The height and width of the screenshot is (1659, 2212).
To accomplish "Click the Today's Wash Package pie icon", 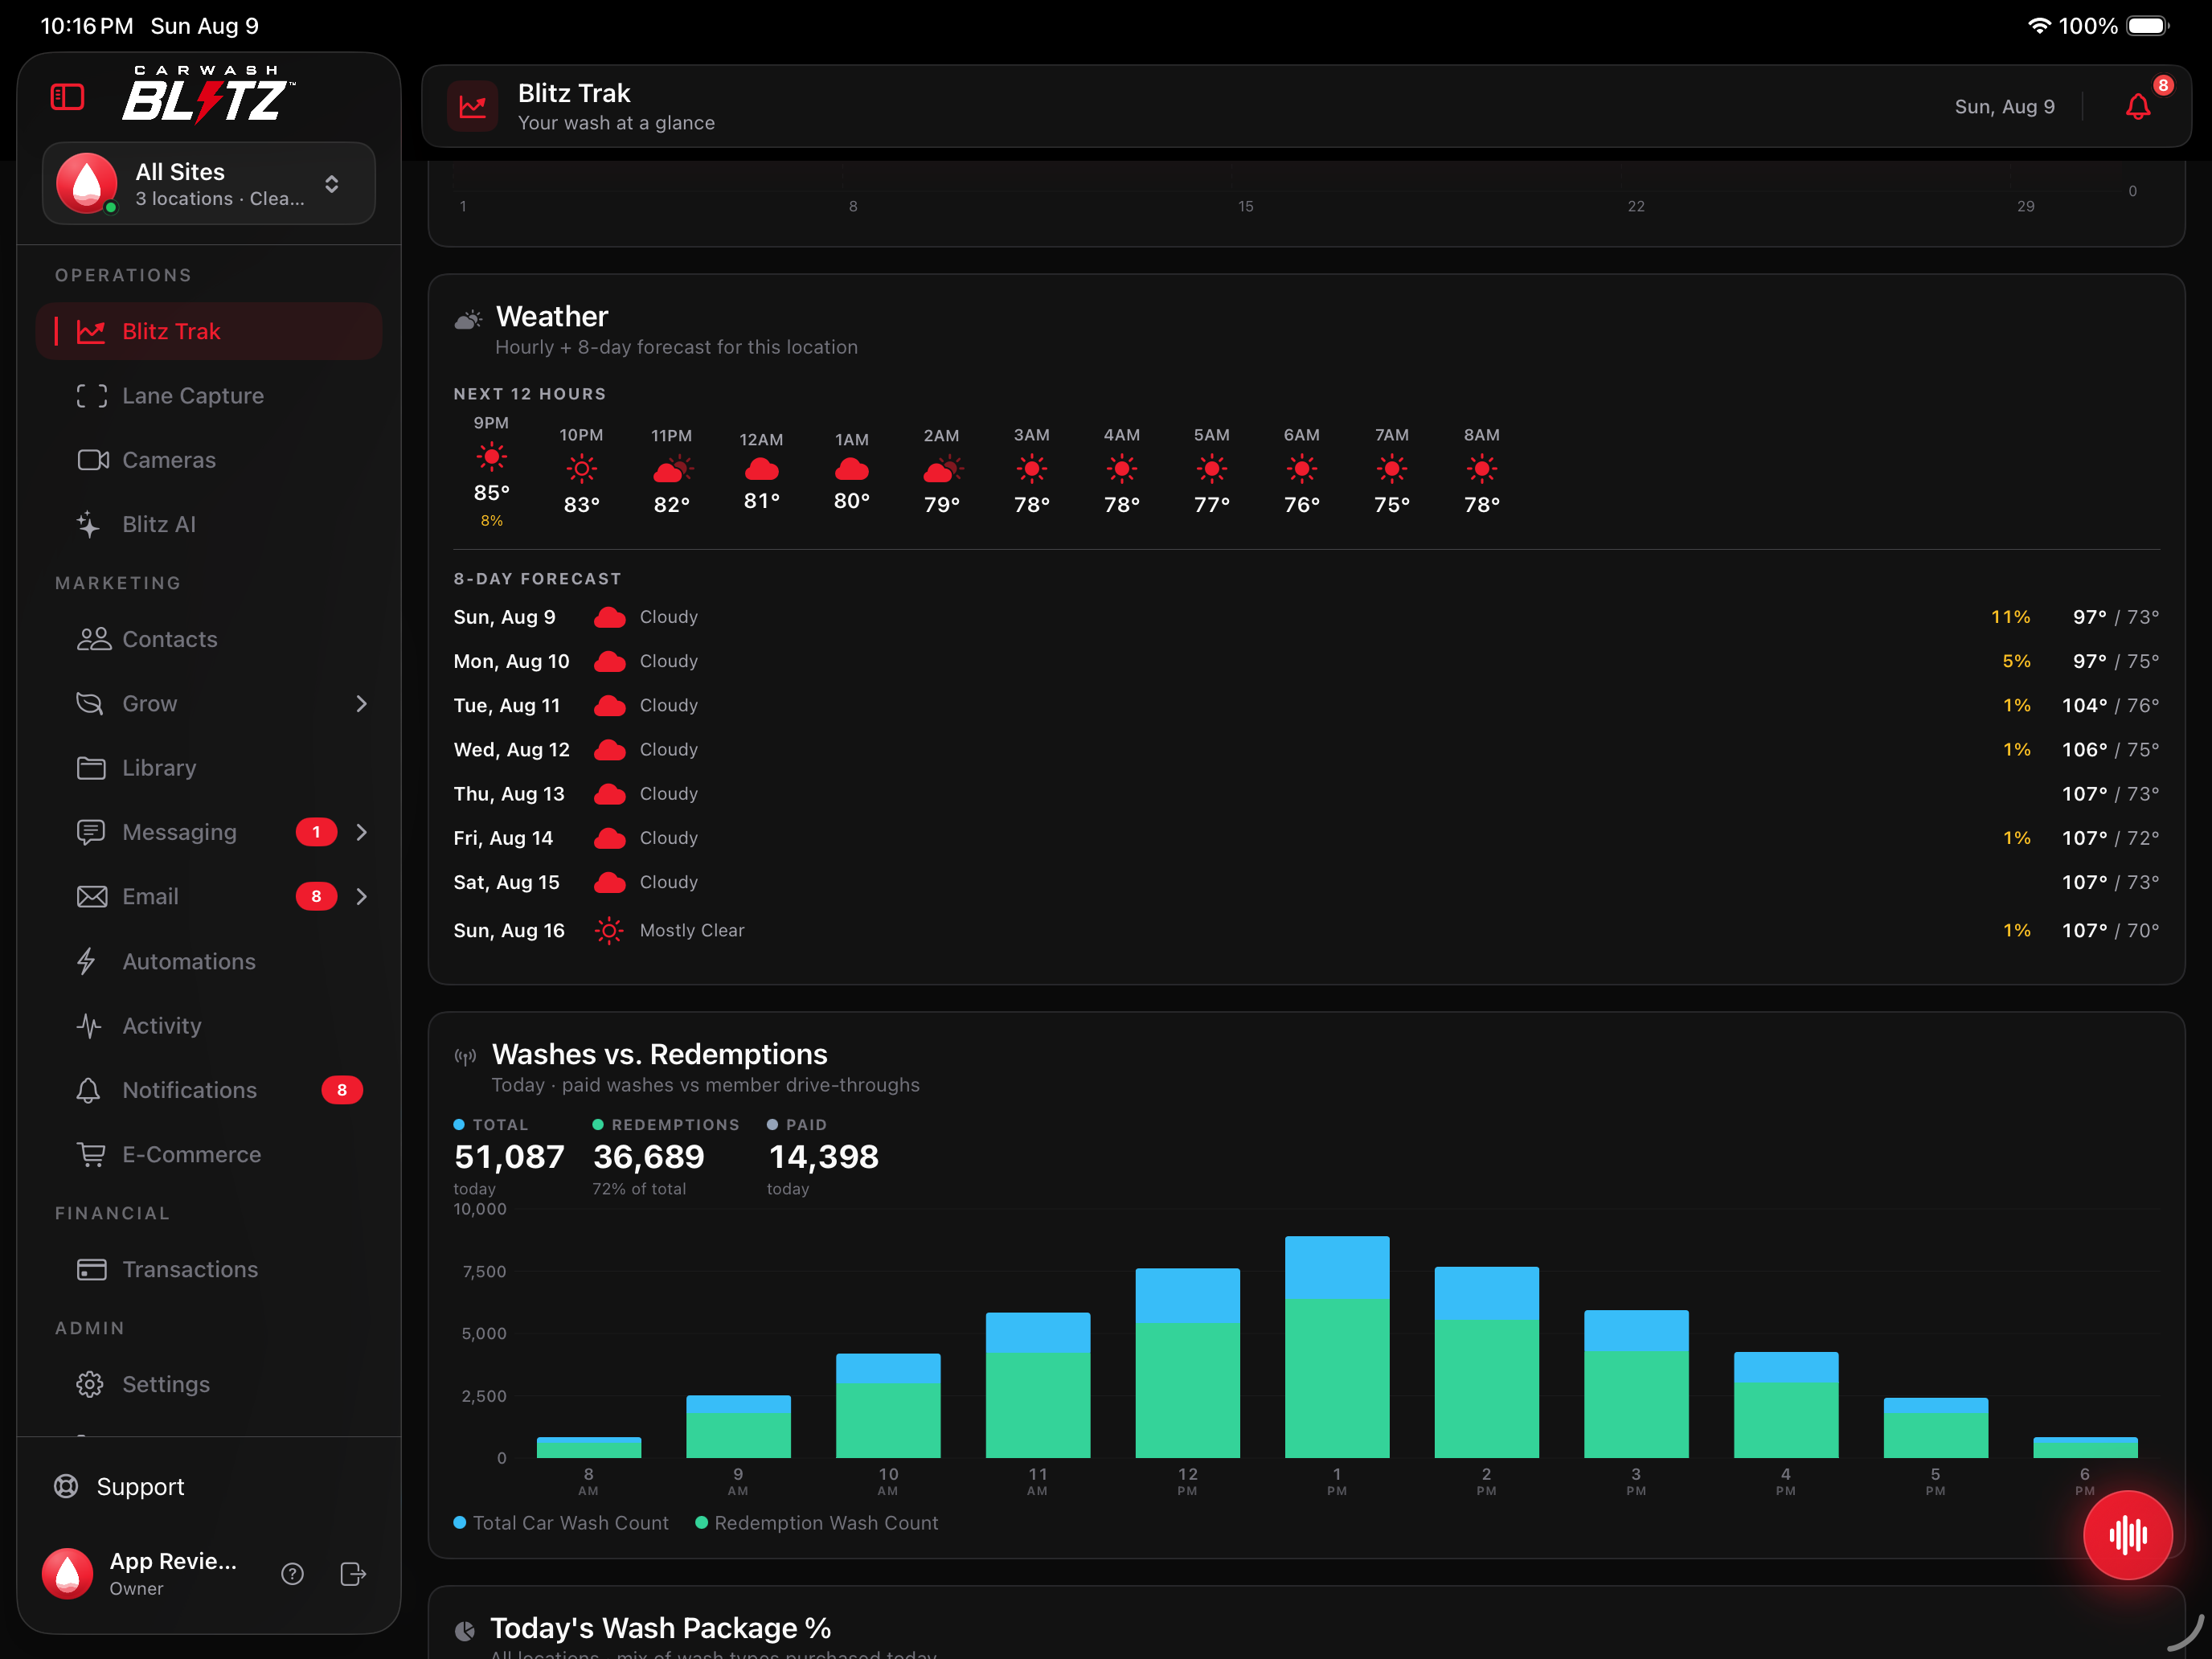I will pyautogui.click(x=465, y=1631).
